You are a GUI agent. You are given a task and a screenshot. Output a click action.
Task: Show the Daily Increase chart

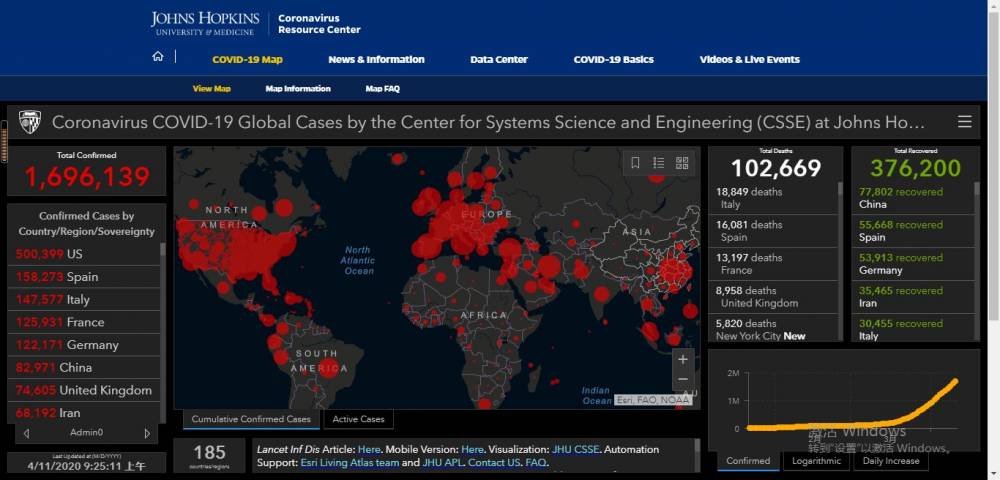click(x=891, y=461)
